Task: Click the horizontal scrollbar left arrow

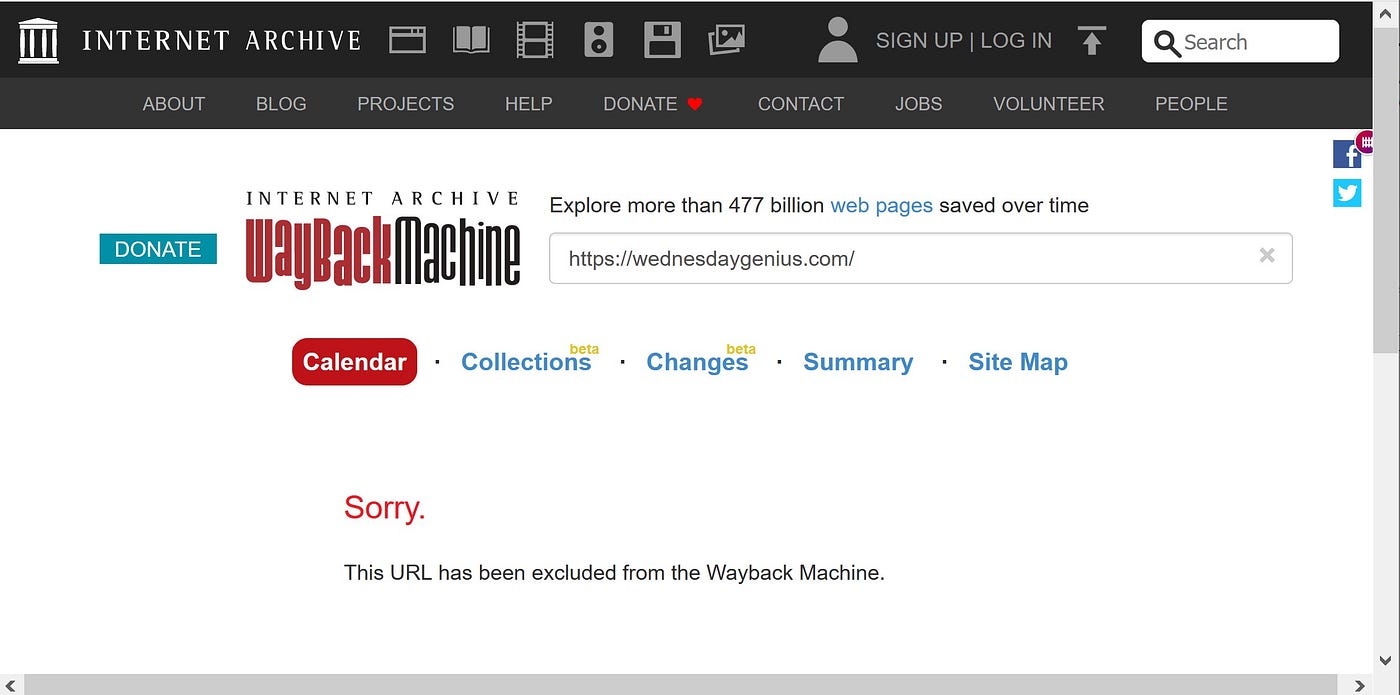Action: 10,684
